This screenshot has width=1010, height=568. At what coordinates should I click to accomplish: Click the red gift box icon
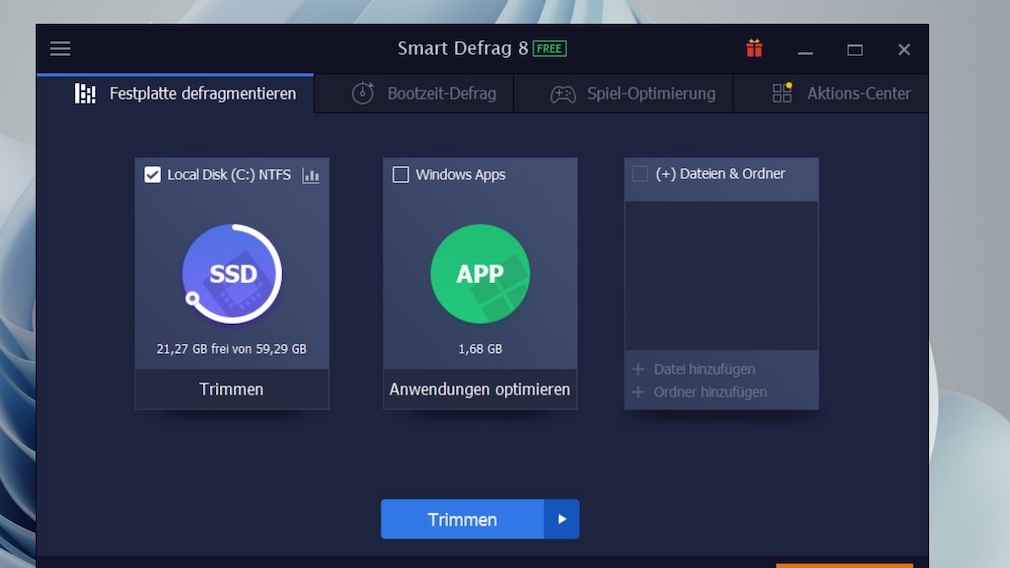click(x=754, y=49)
